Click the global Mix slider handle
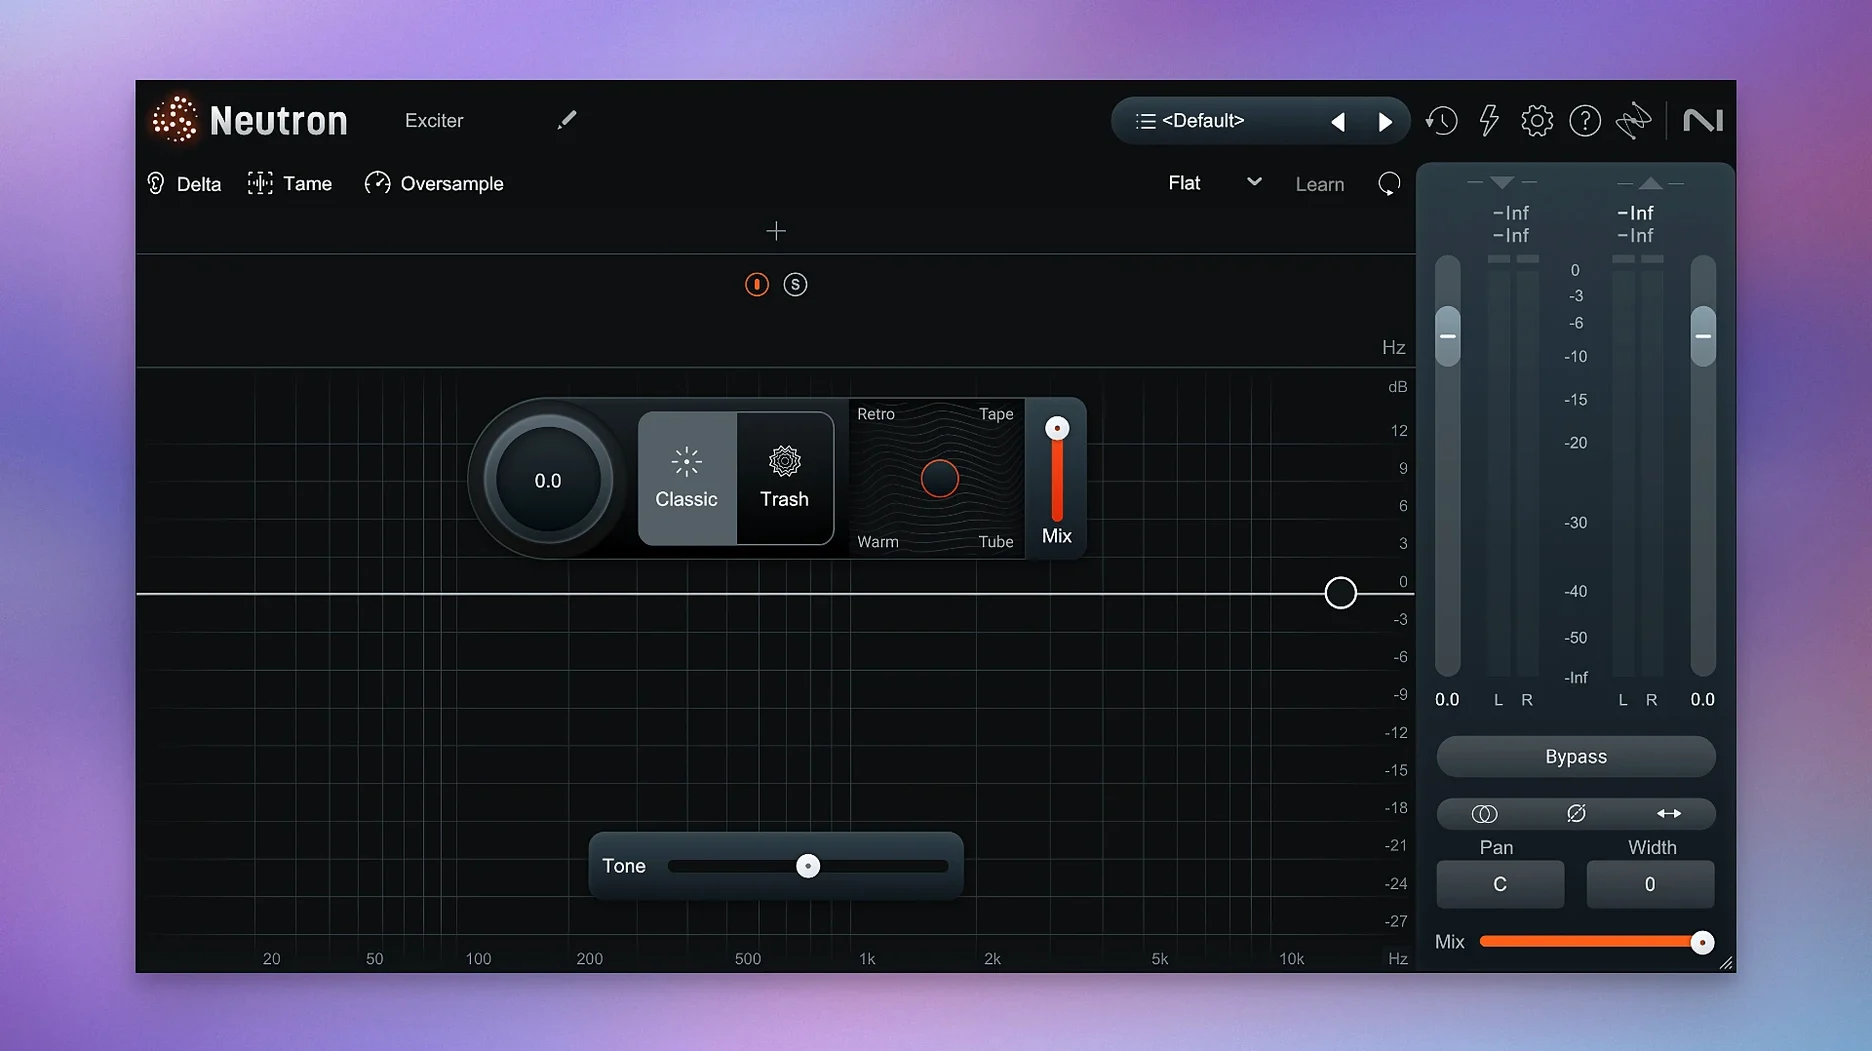The width and height of the screenshot is (1872, 1051). tap(1702, 942)
